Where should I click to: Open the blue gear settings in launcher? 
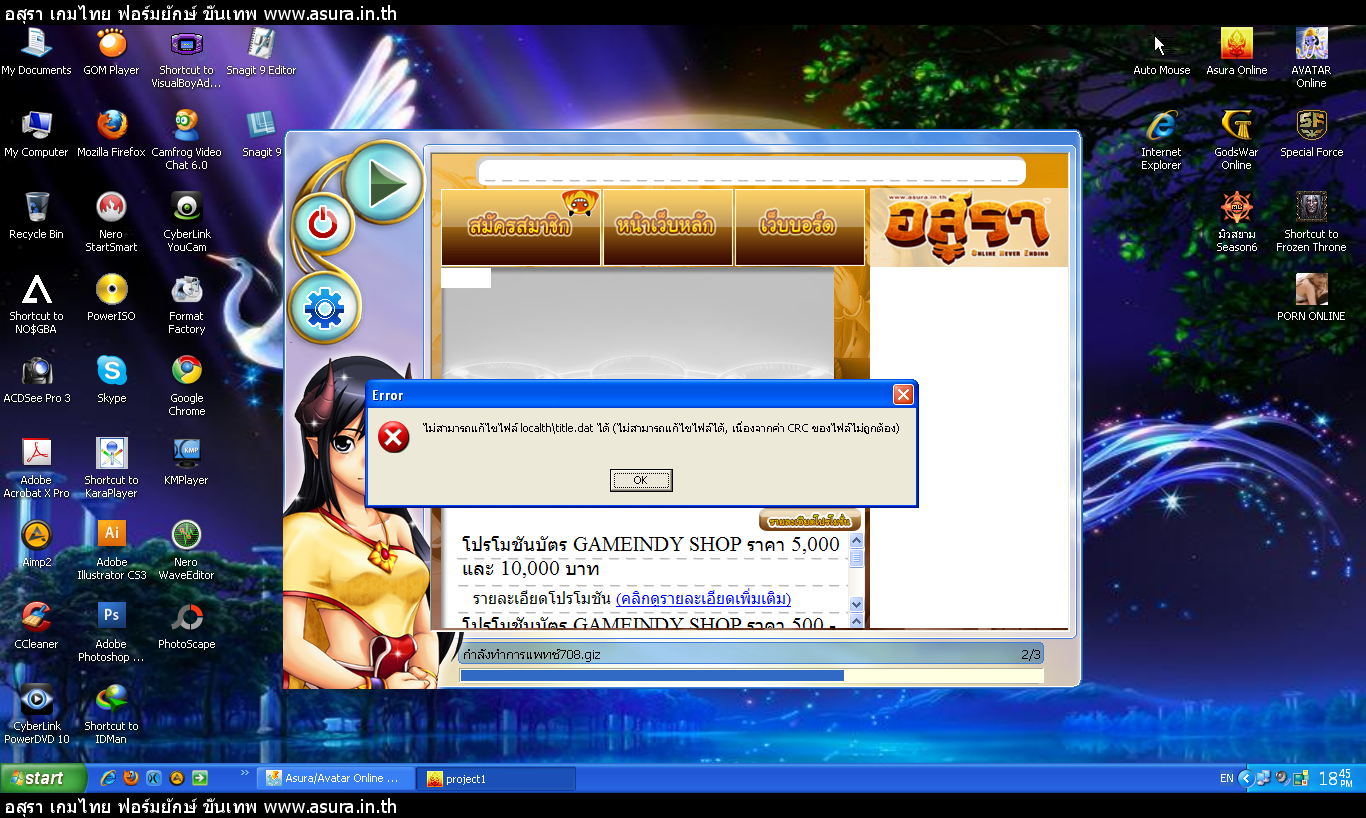[x=323, y=309]
